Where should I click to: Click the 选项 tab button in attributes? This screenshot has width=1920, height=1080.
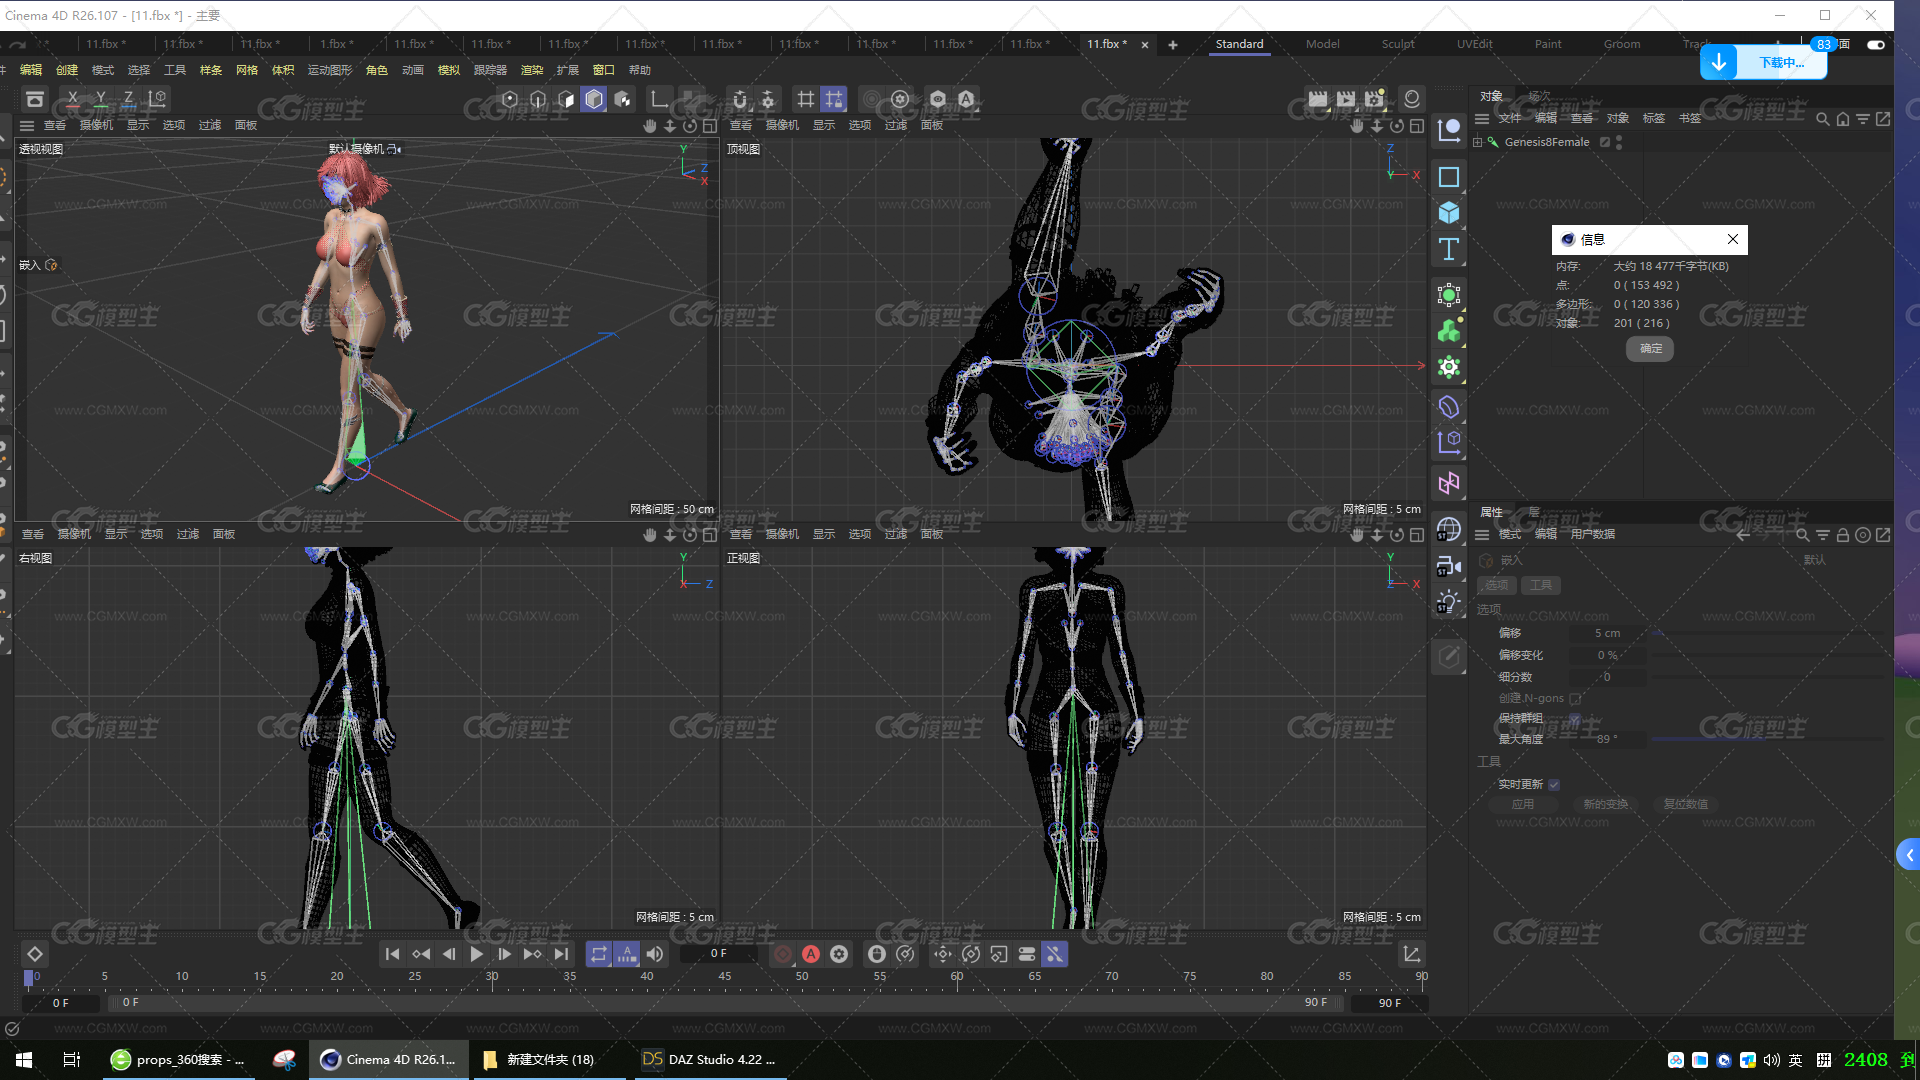click(1497, 585)
